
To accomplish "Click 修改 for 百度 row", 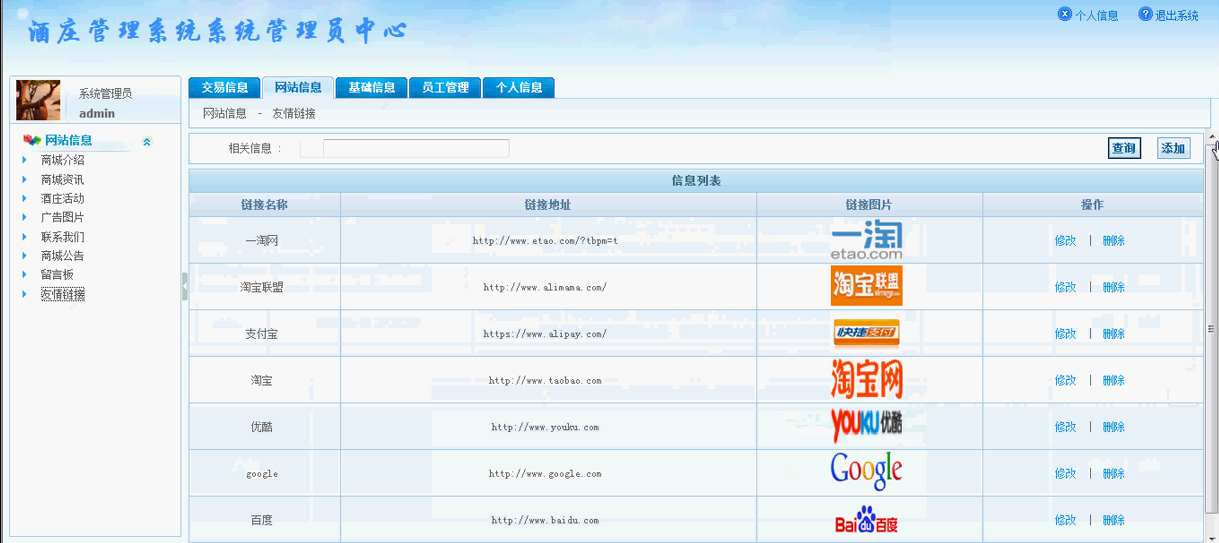I will click(x=1065, y=520).
